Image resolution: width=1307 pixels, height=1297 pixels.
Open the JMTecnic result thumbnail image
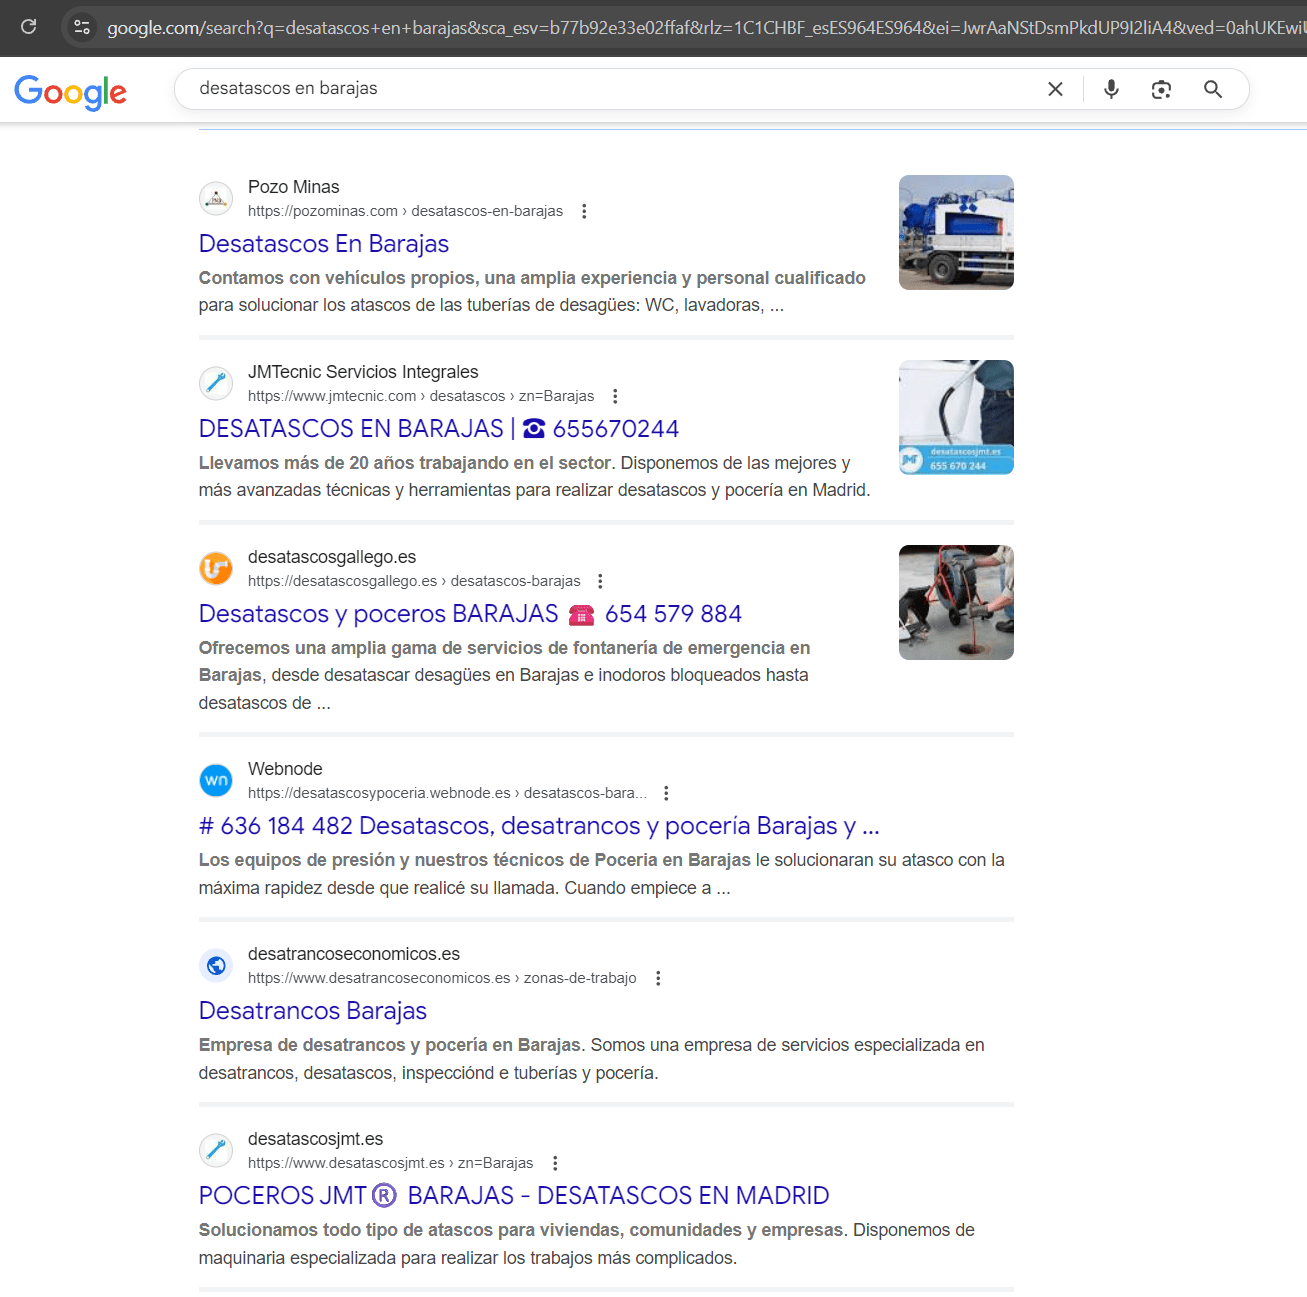[956, 417]
